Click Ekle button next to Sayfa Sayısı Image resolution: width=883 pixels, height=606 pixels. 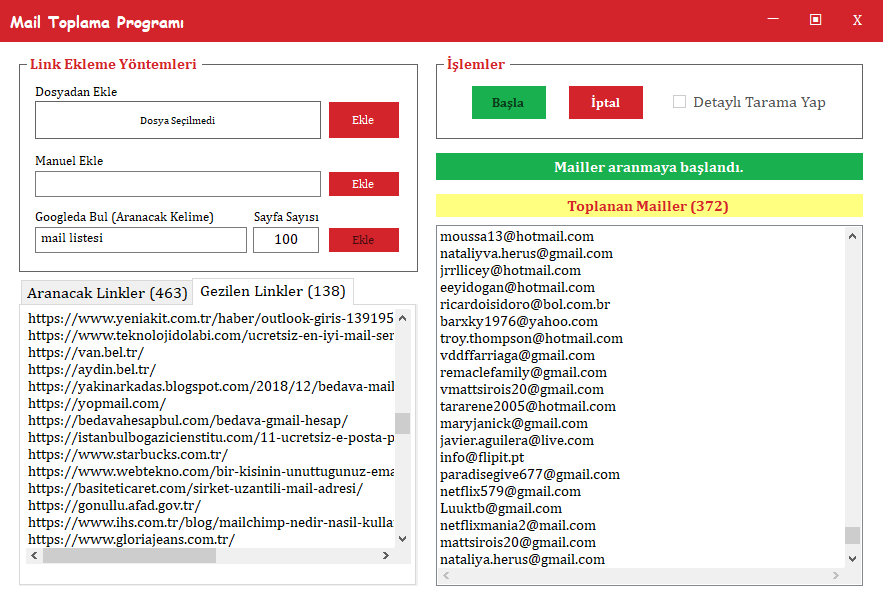(363, 240)
